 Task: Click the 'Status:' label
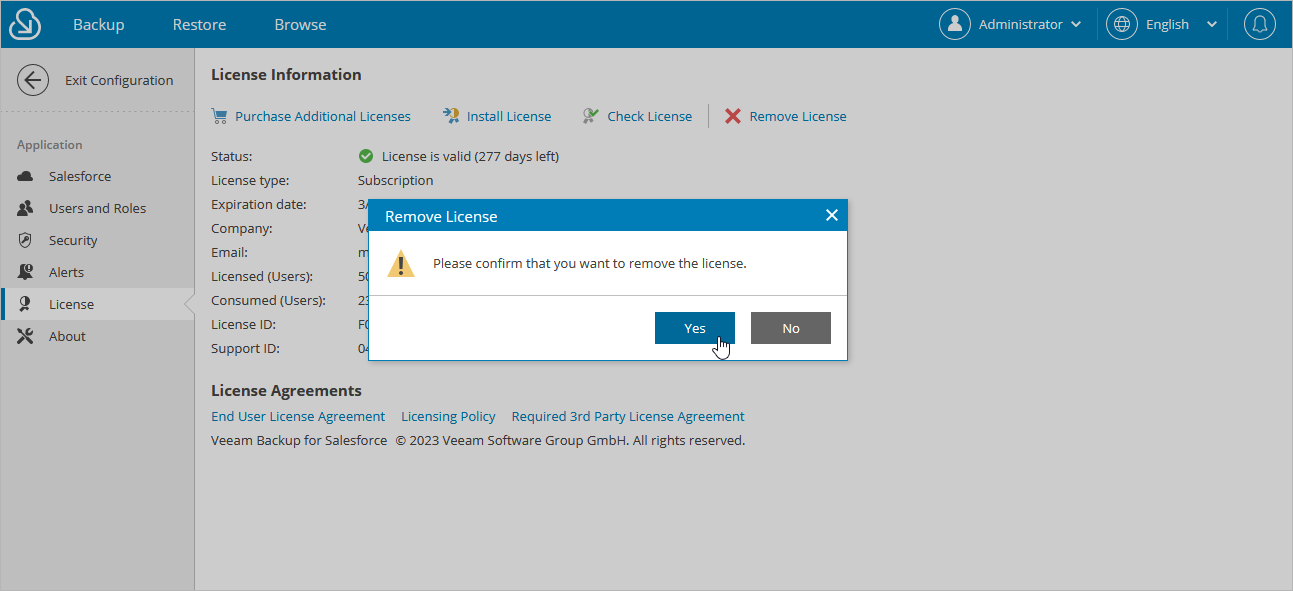(232, 156)
